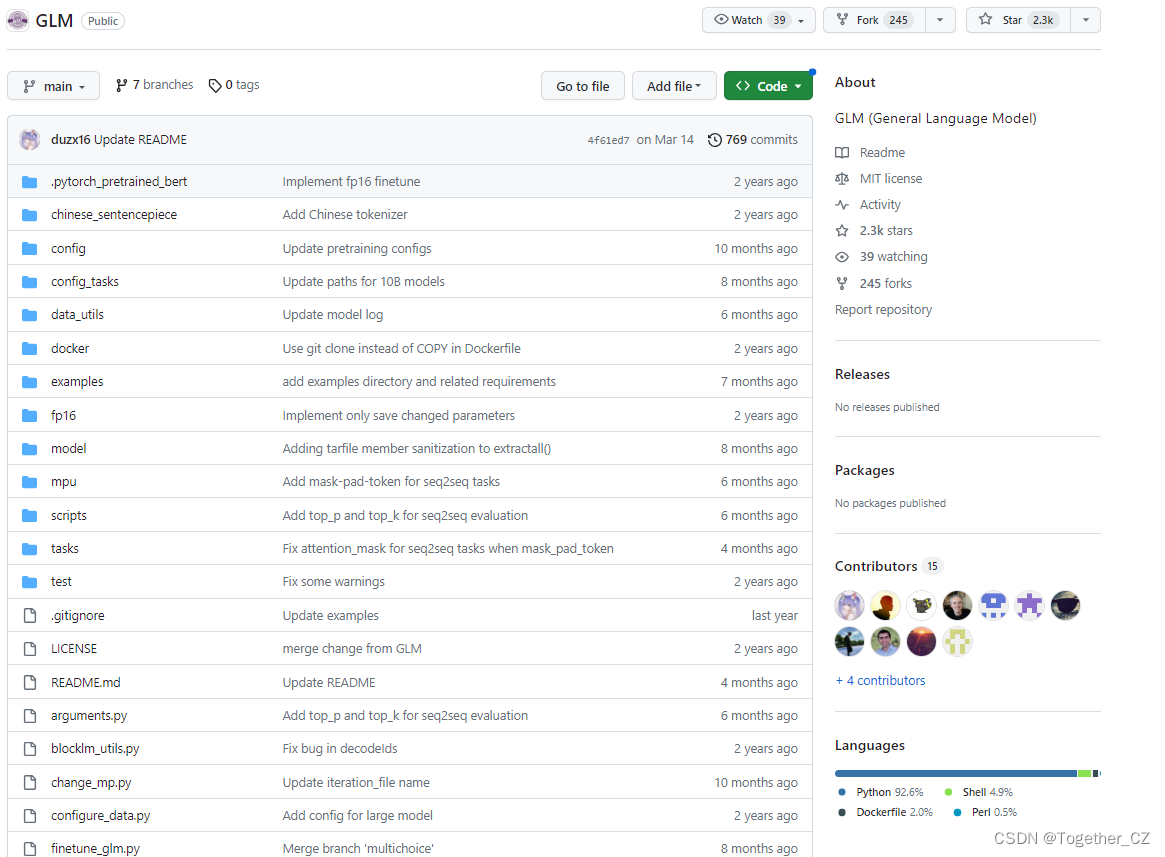This screenshot has width=1165, height=857.
Task: Open the Releases section heading
Action: click(862, 374)
